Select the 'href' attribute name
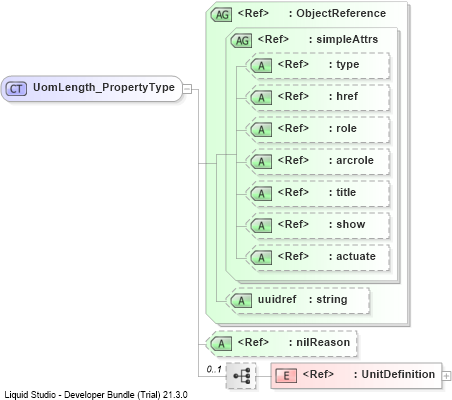 click(x=347, y=96)
